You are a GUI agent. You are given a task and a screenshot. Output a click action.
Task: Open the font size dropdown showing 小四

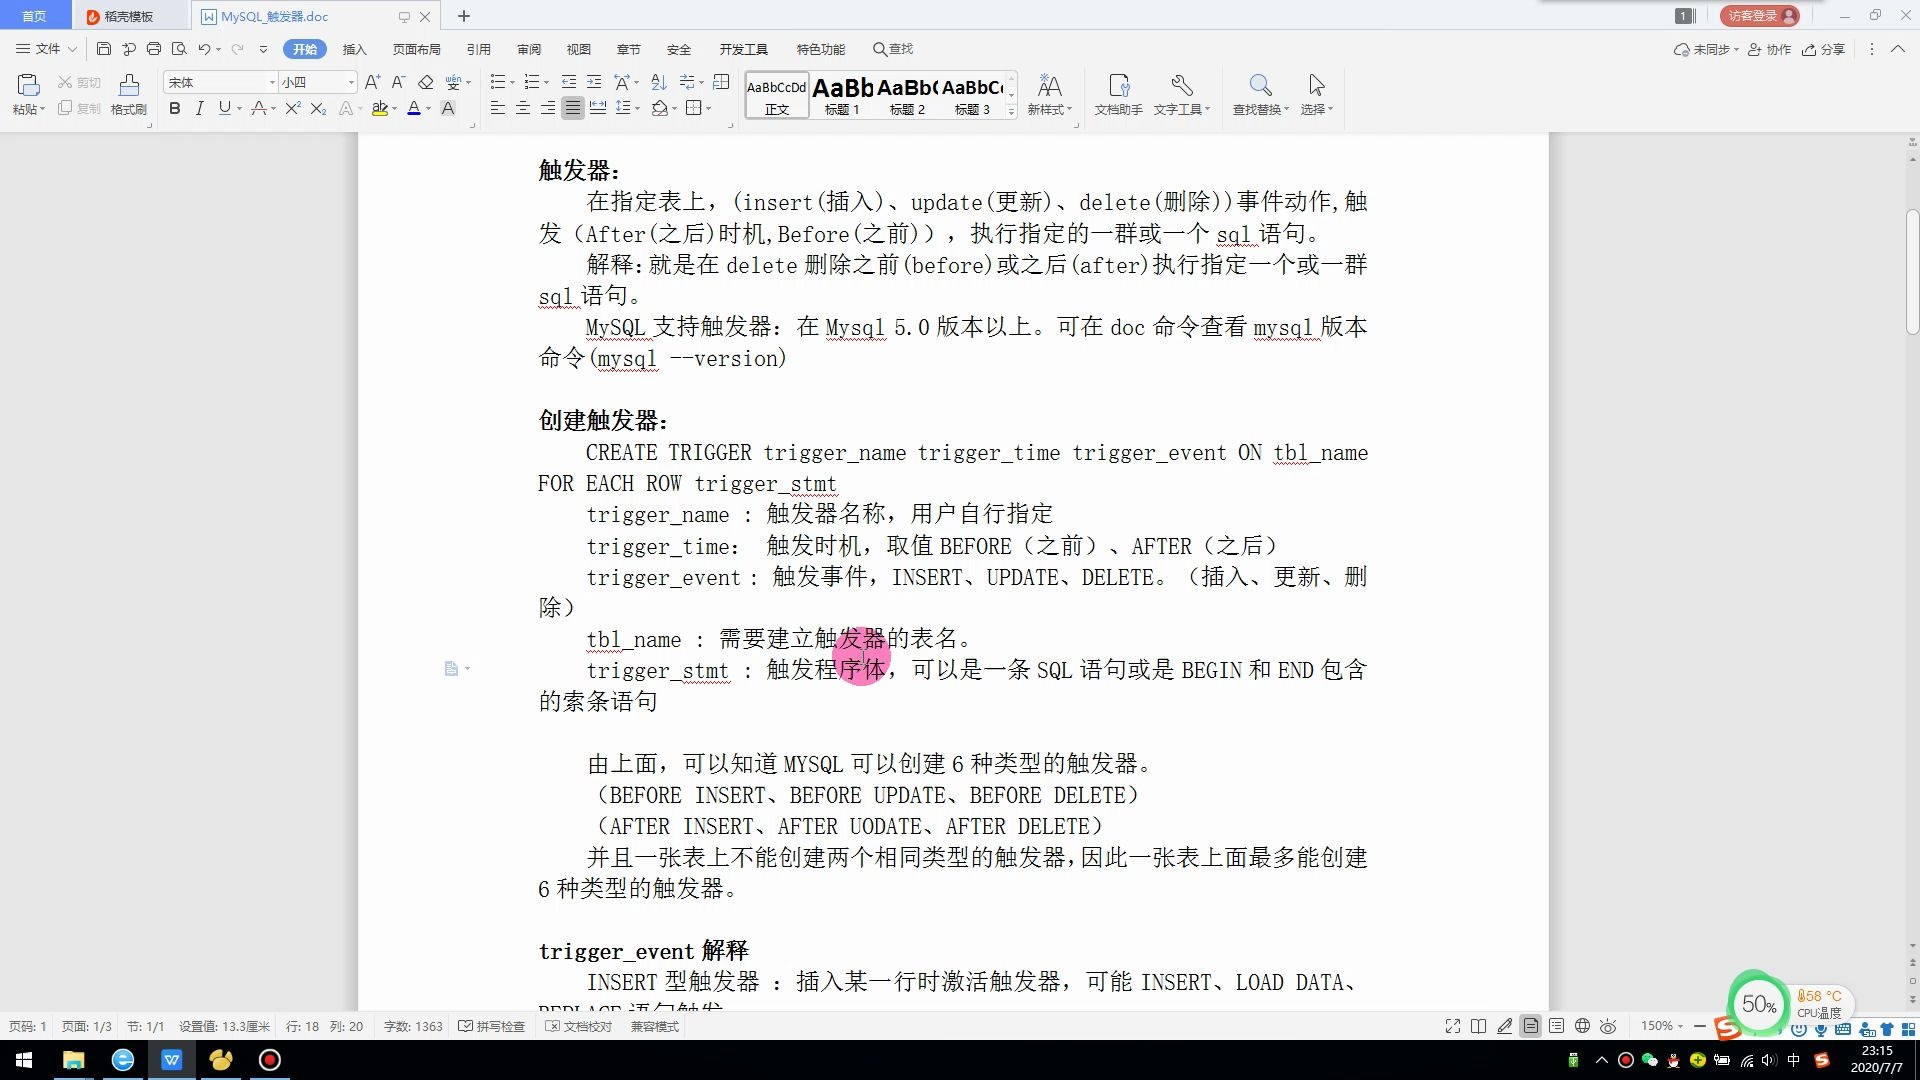click(350, 82)
